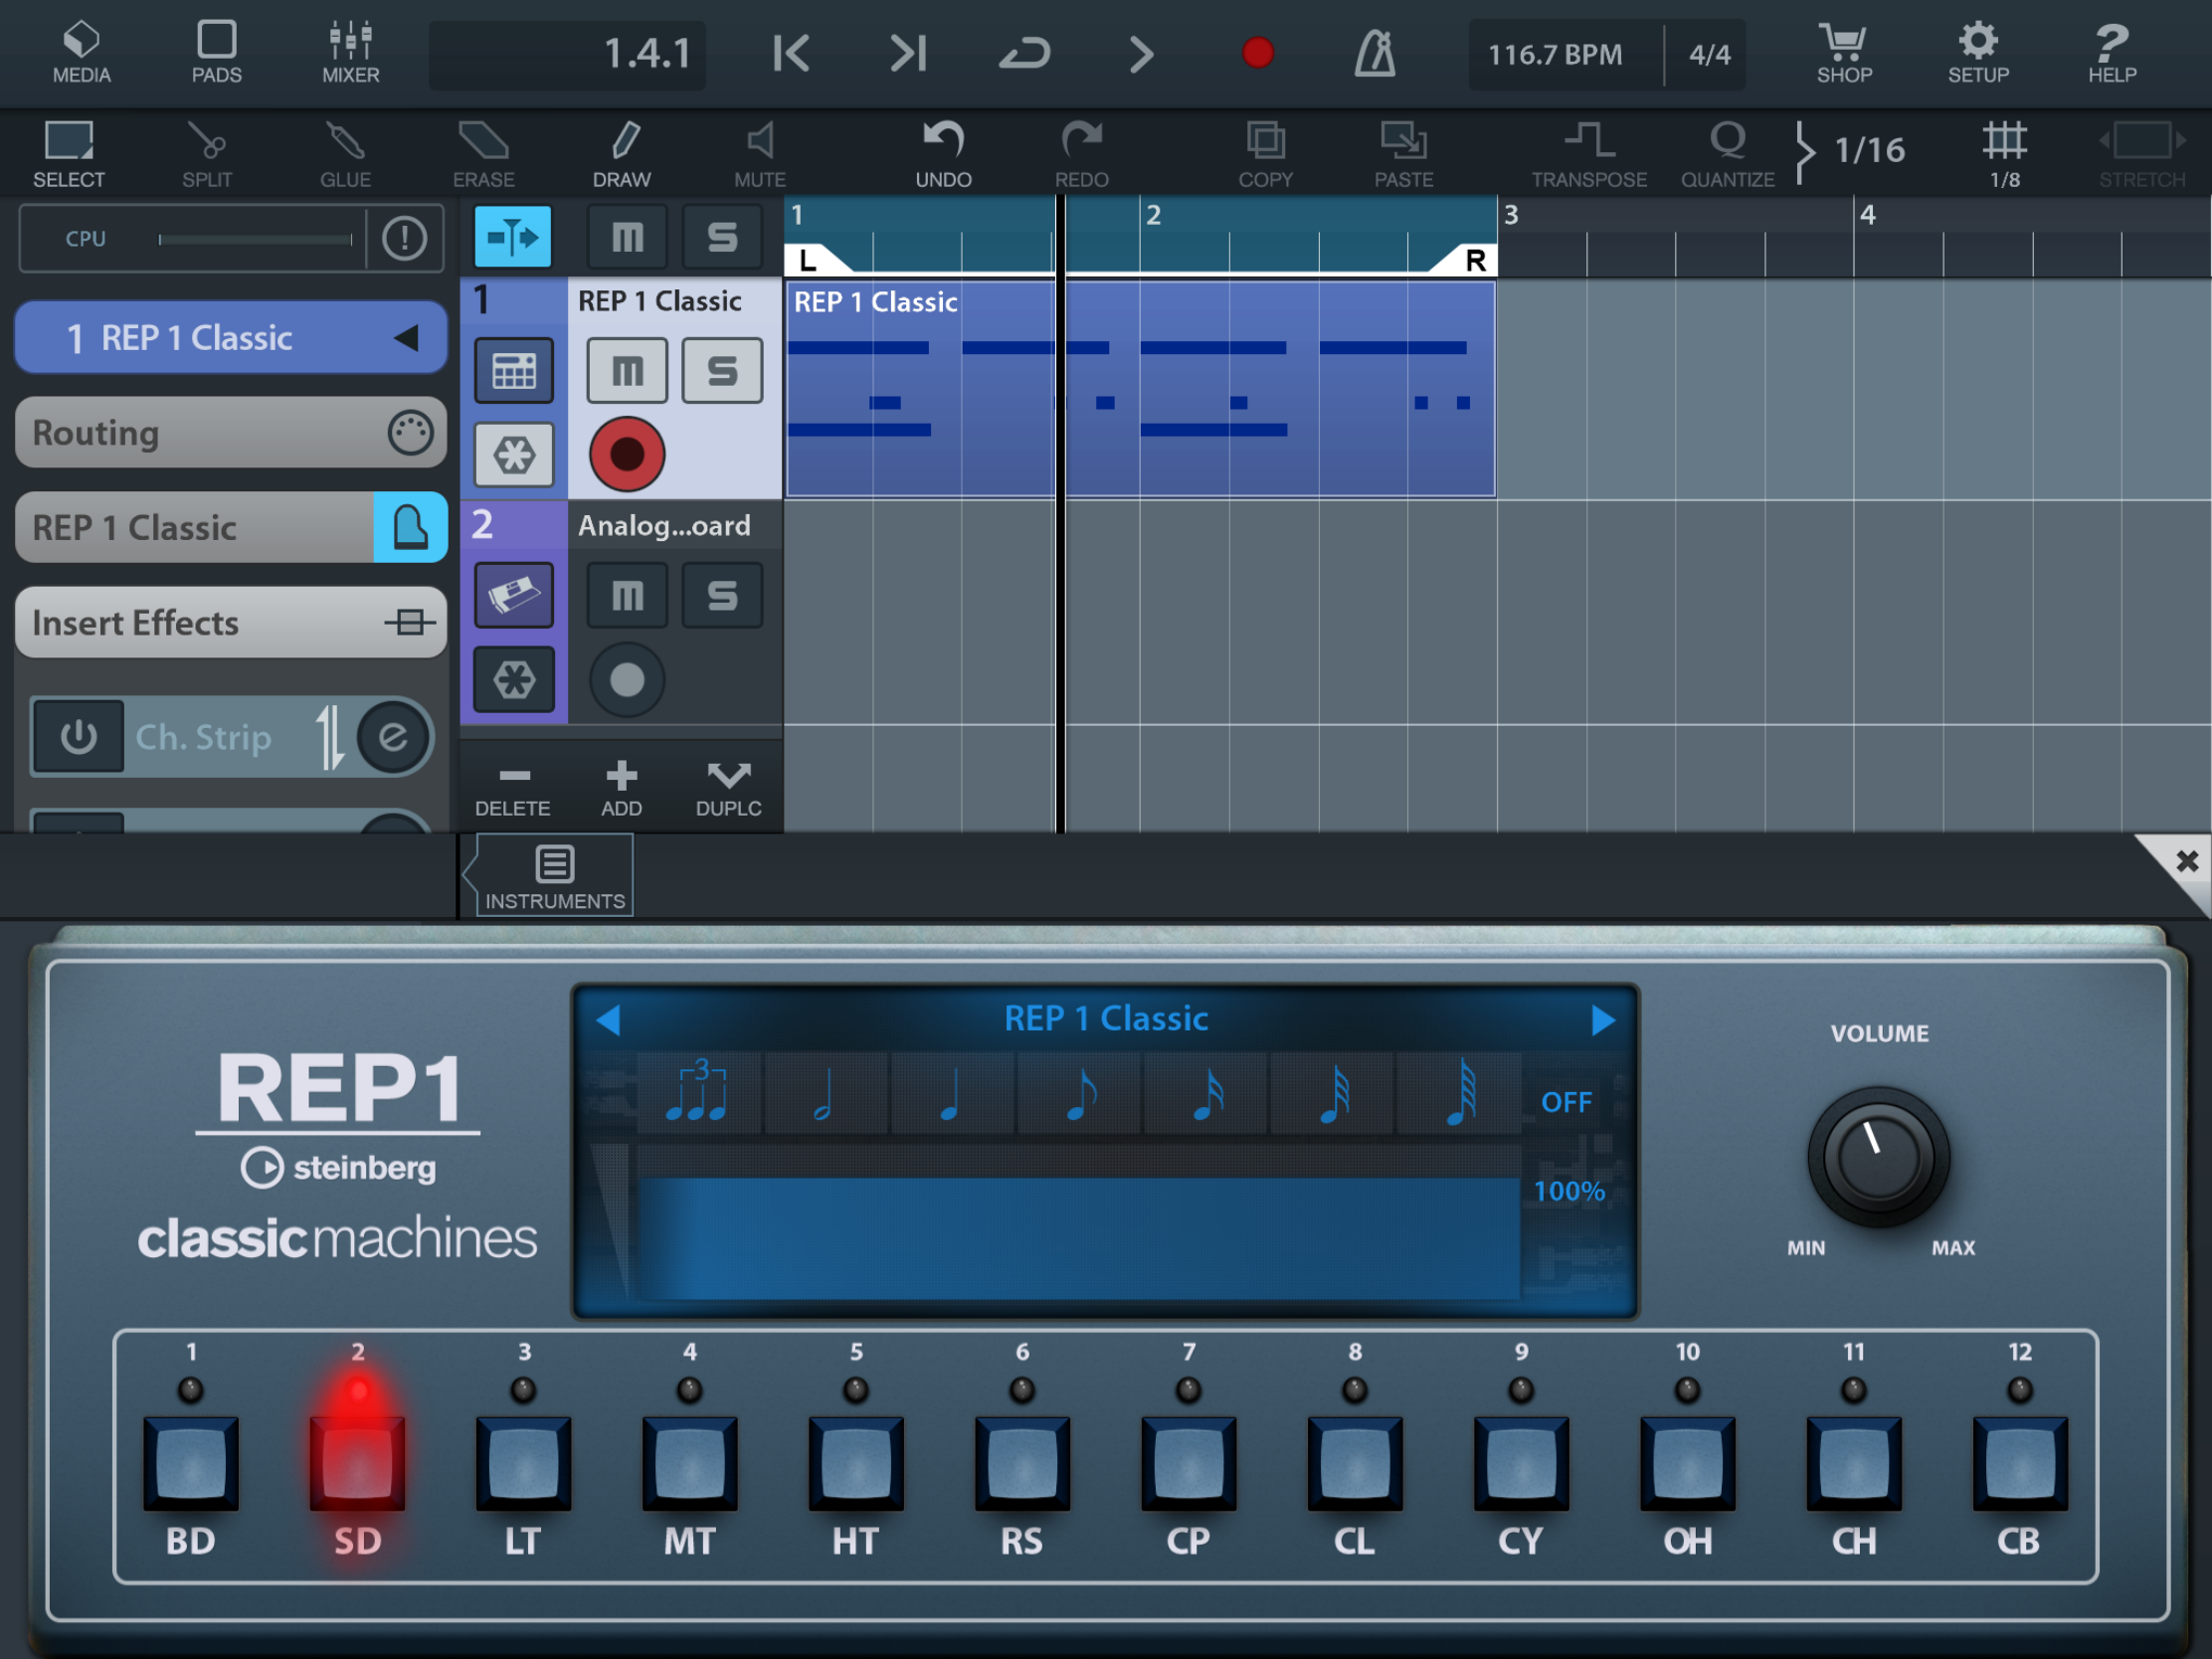
Task: Toggle cycle loop mode
Action: tap(1025, 53)
